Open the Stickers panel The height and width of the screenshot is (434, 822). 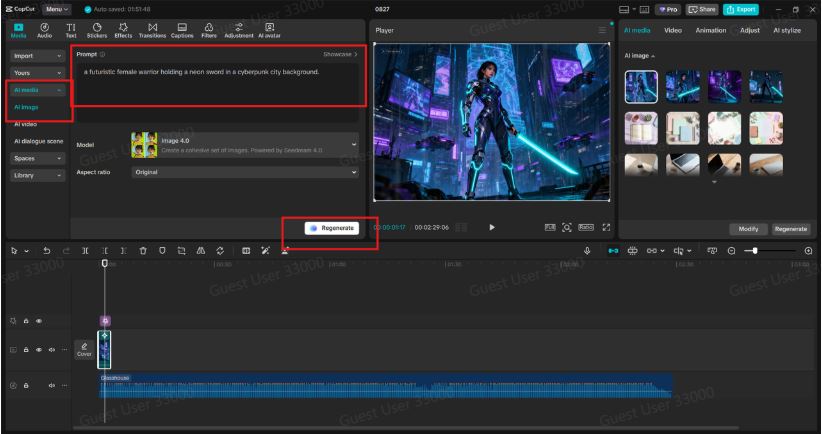[99, 31]
